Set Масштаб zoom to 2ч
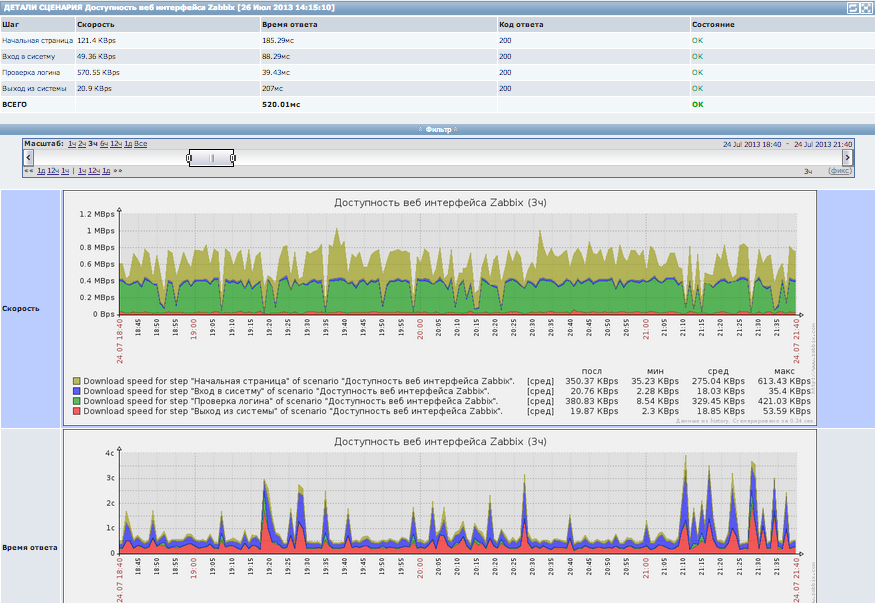This screenshot has width=875, height=603. (82, 144)
